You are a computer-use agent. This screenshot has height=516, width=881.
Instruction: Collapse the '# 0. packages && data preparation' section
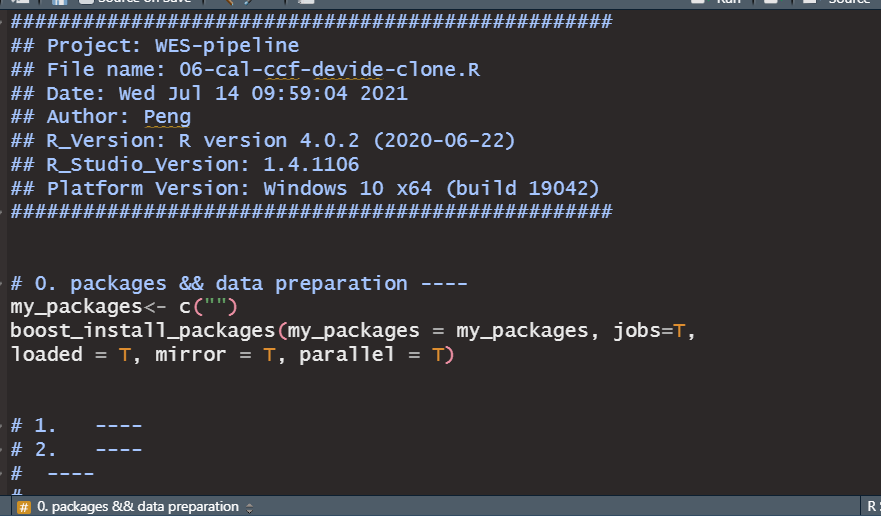coord(2,283)
